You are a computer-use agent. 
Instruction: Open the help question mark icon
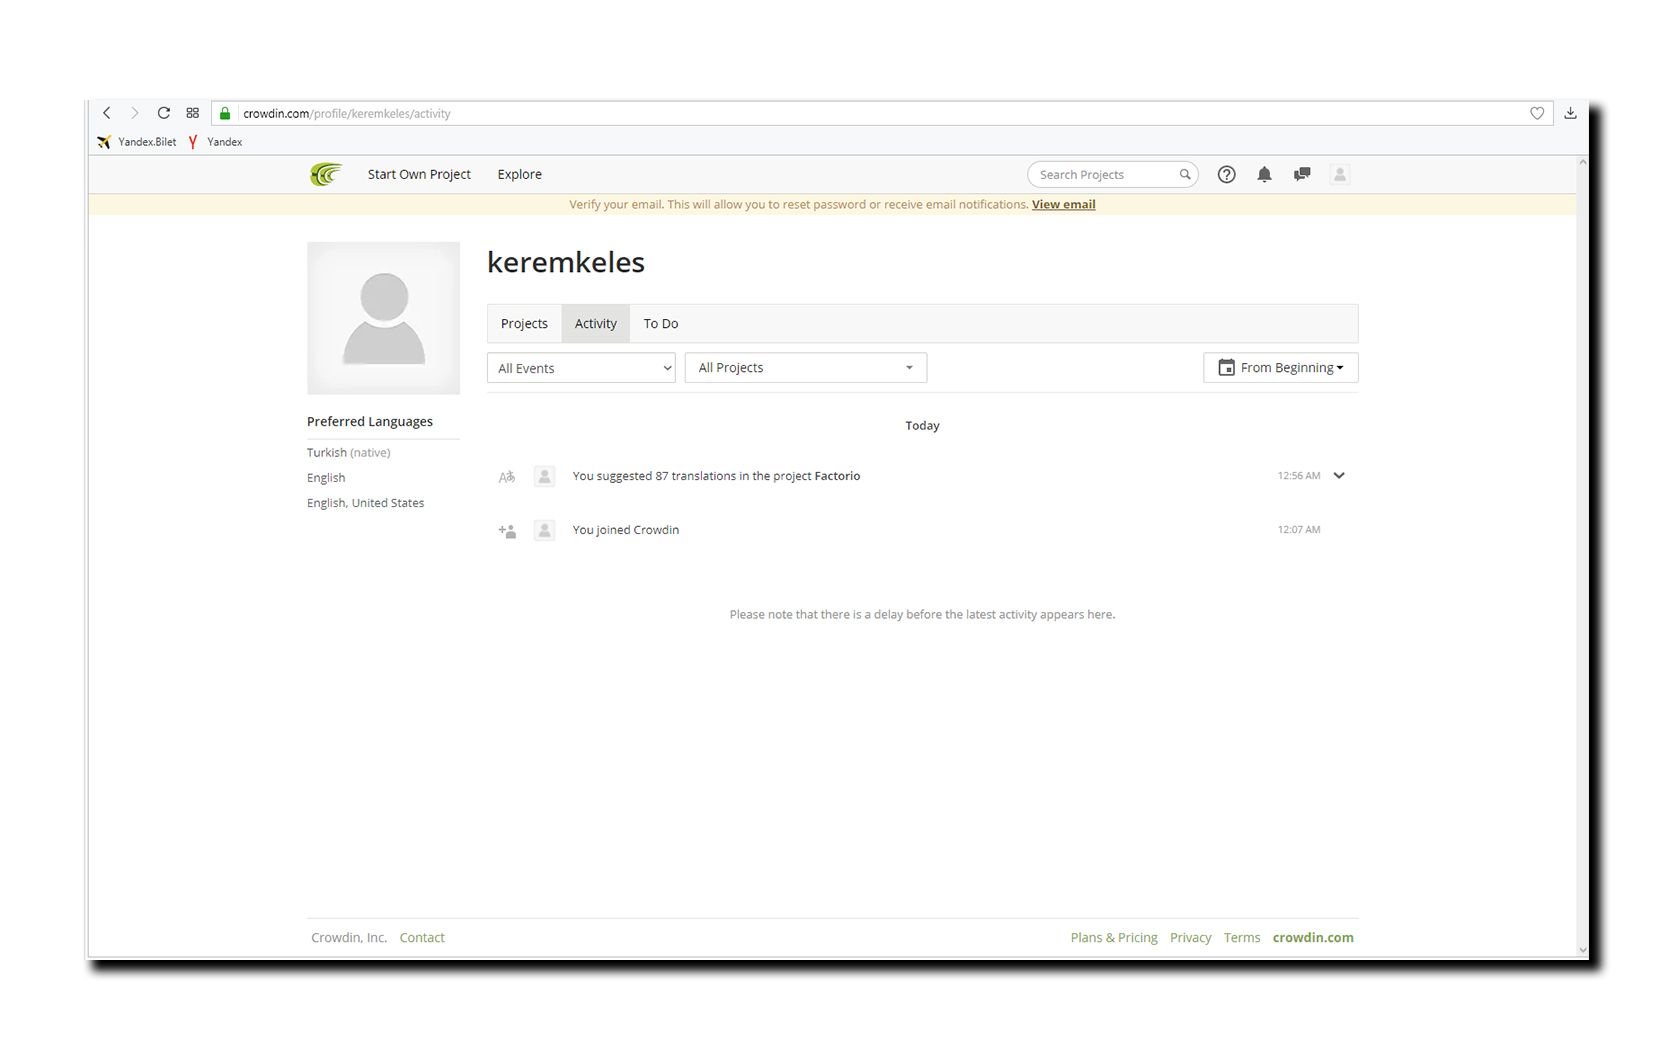click(x=1227, y=174)
